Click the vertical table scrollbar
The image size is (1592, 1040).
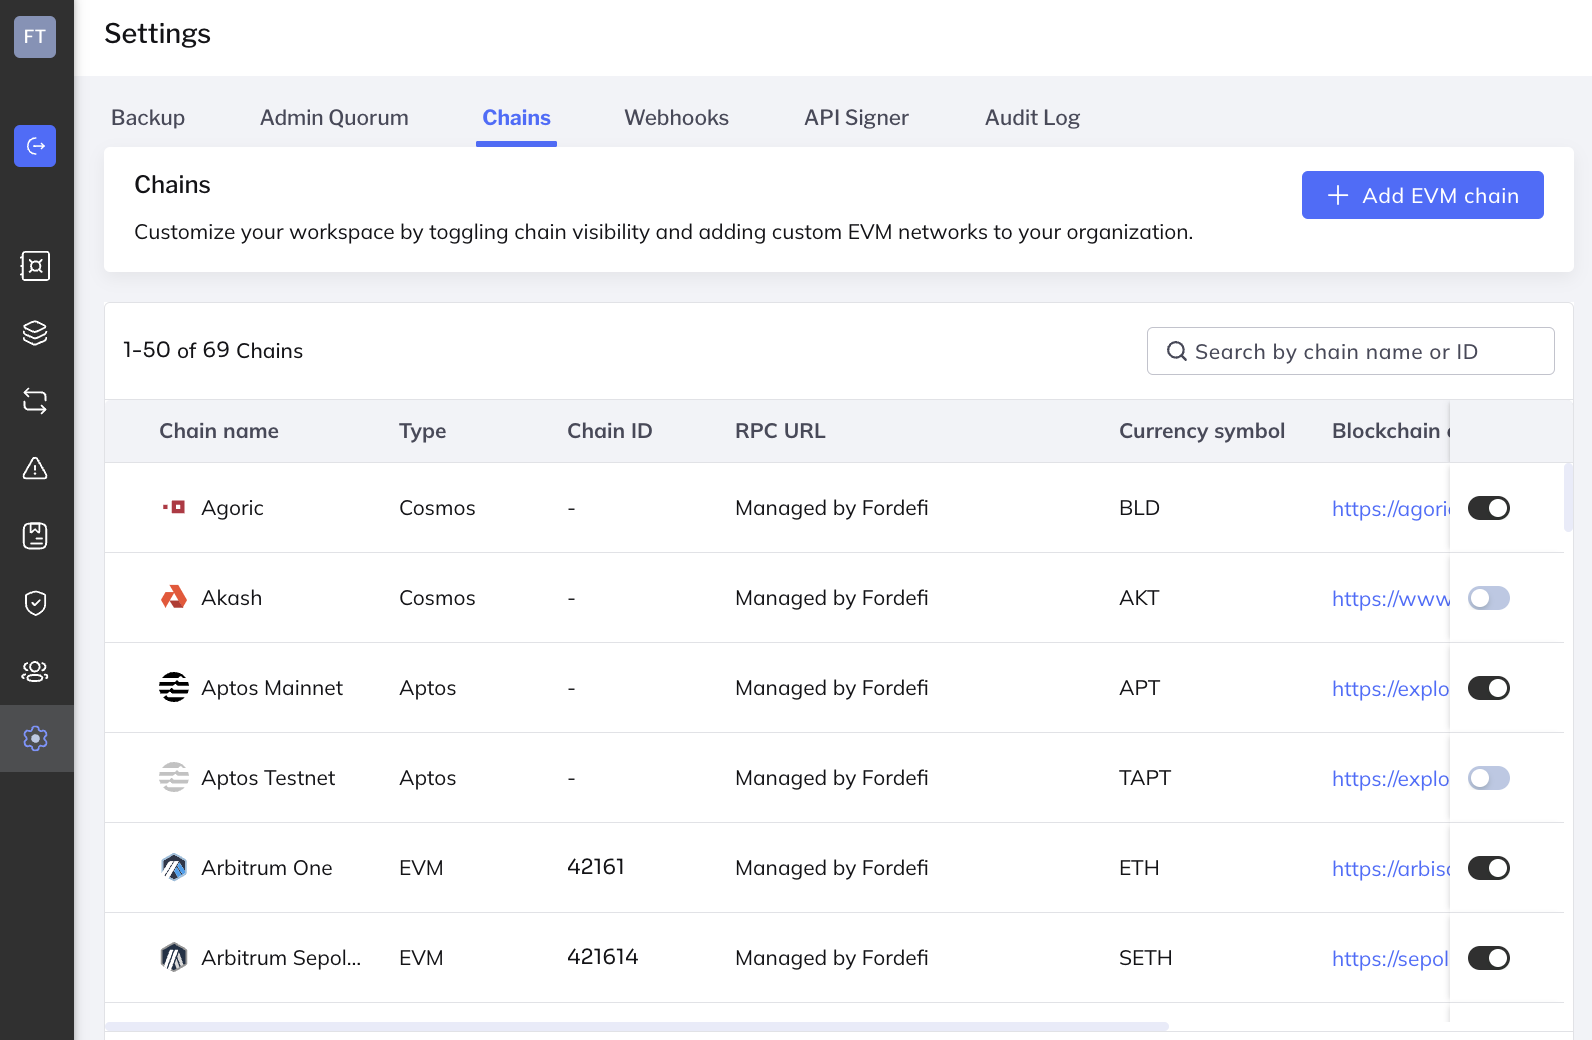point(1568,497)
